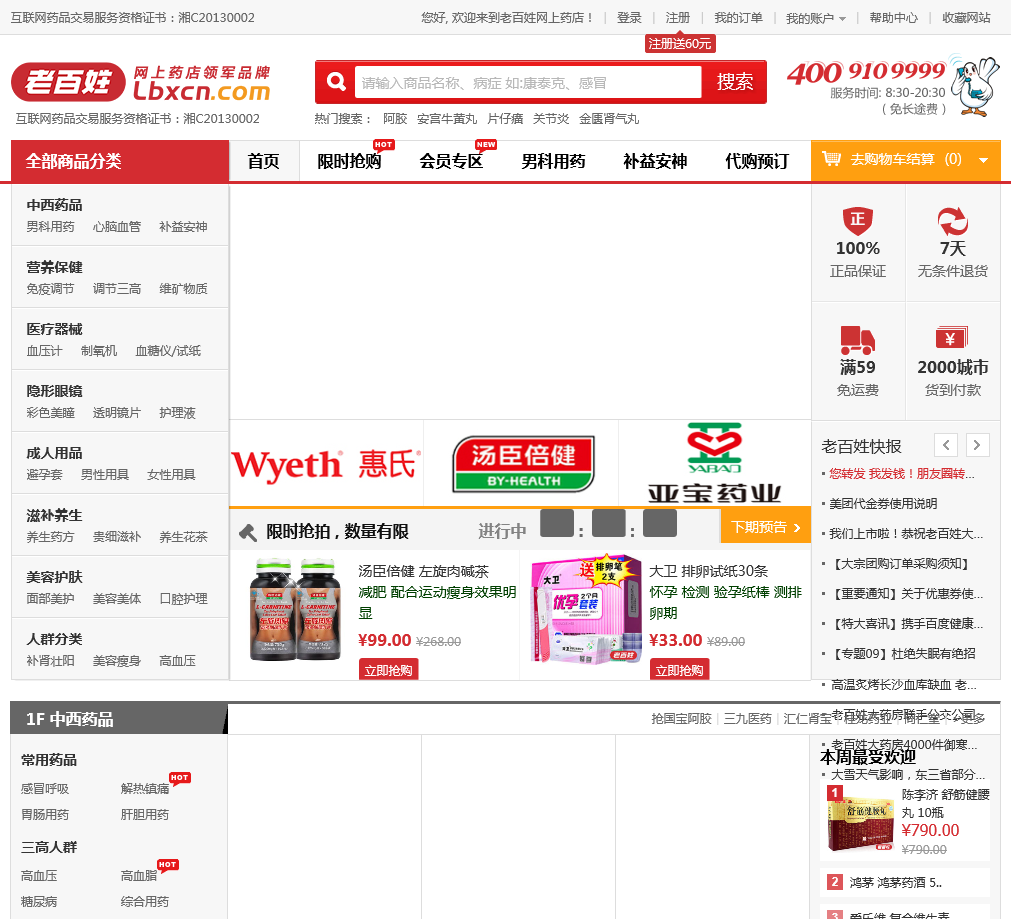Viewport: 1011px width, 919px height.
Task: Click hot search term 安宫牛黄丸
Action: pyautogui.click(x=447, y=119)
